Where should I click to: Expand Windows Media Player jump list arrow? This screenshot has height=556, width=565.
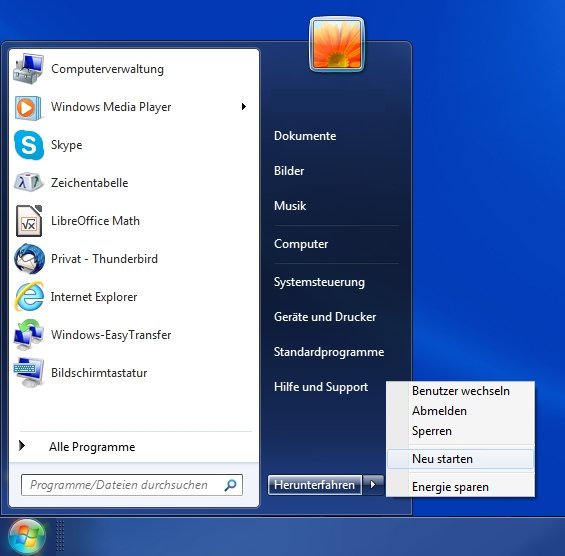point(244,107)
